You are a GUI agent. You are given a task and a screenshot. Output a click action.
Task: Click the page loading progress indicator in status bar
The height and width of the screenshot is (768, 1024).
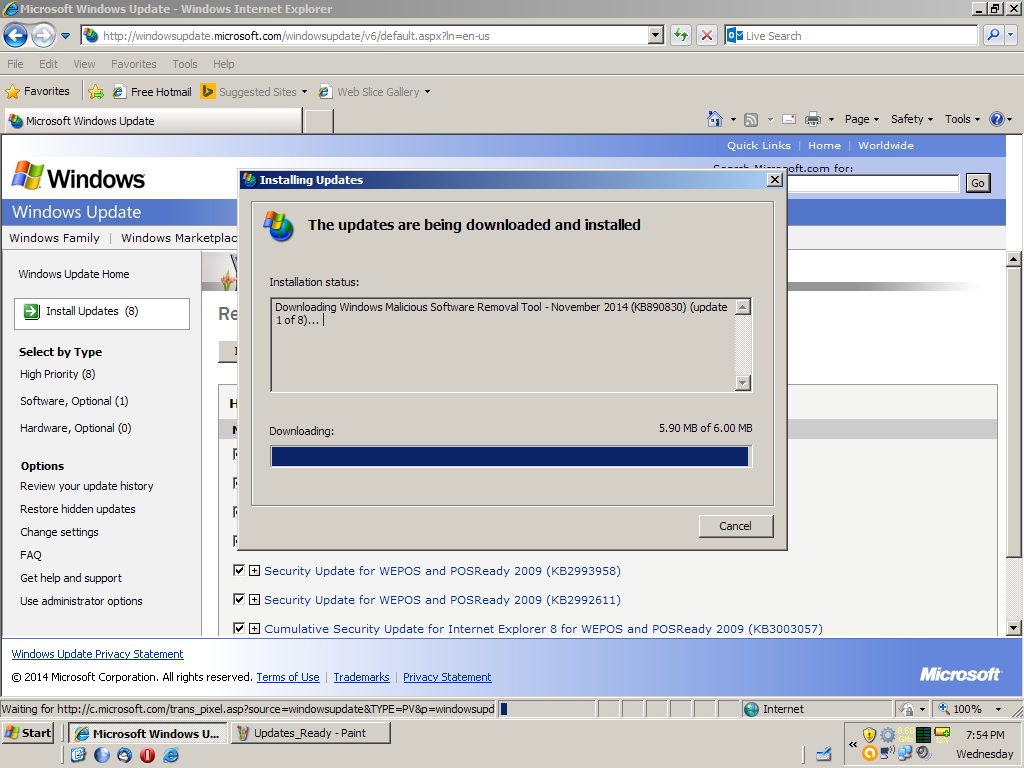(547, 709)
